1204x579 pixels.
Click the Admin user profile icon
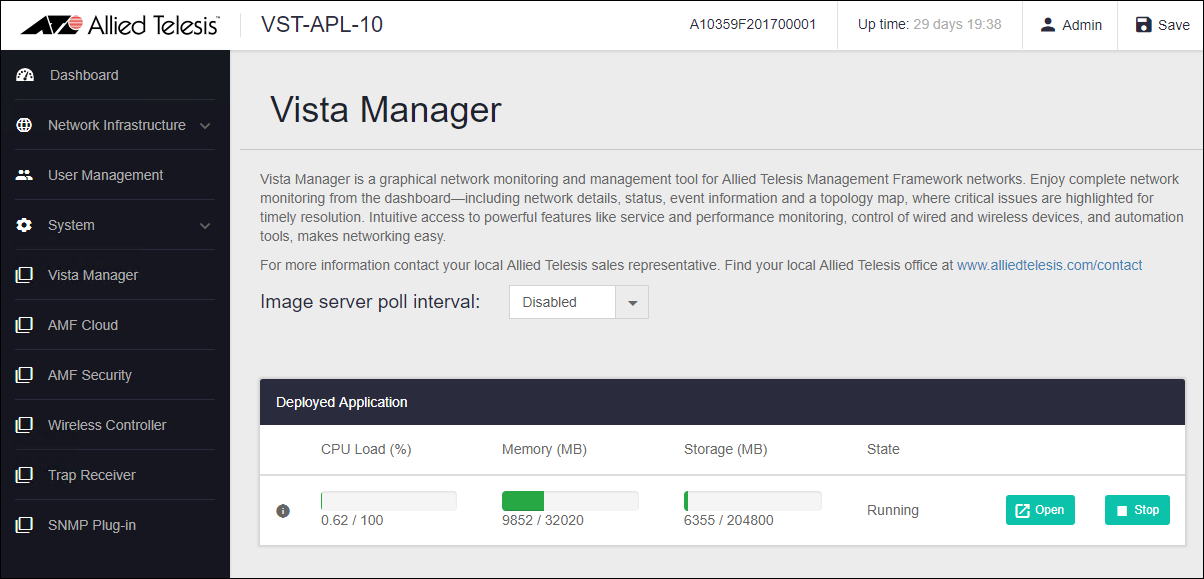coord(1048,25)
